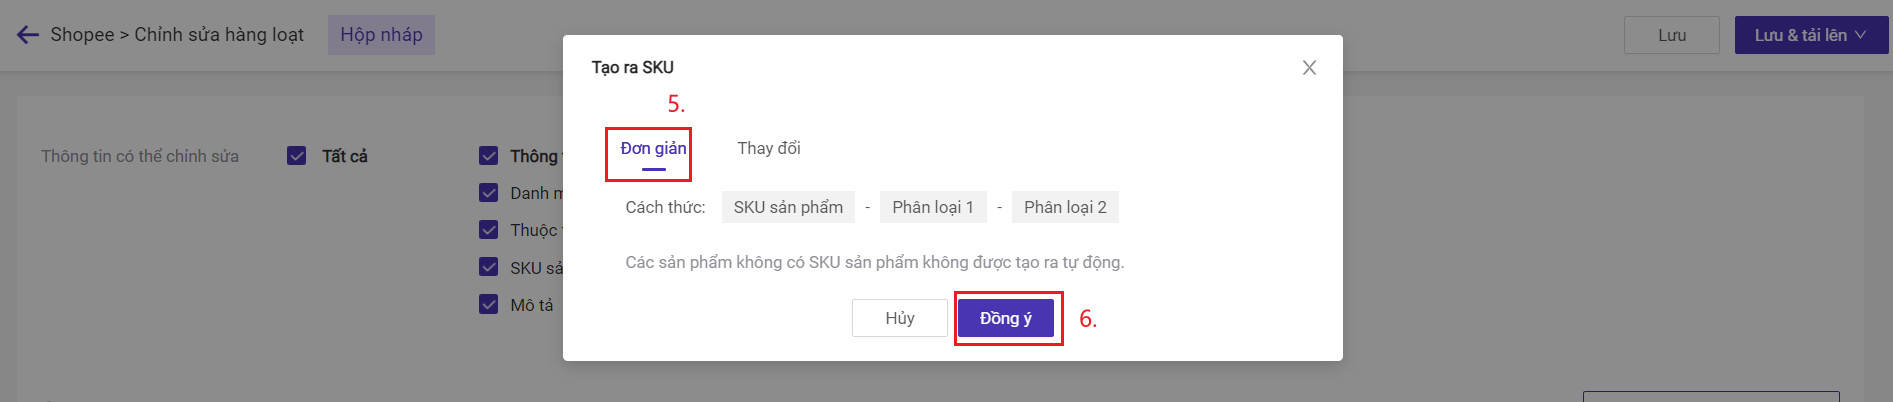Select the Đơn giản tab
Viewport: 1893px width, 402px height.
(653, 149)
